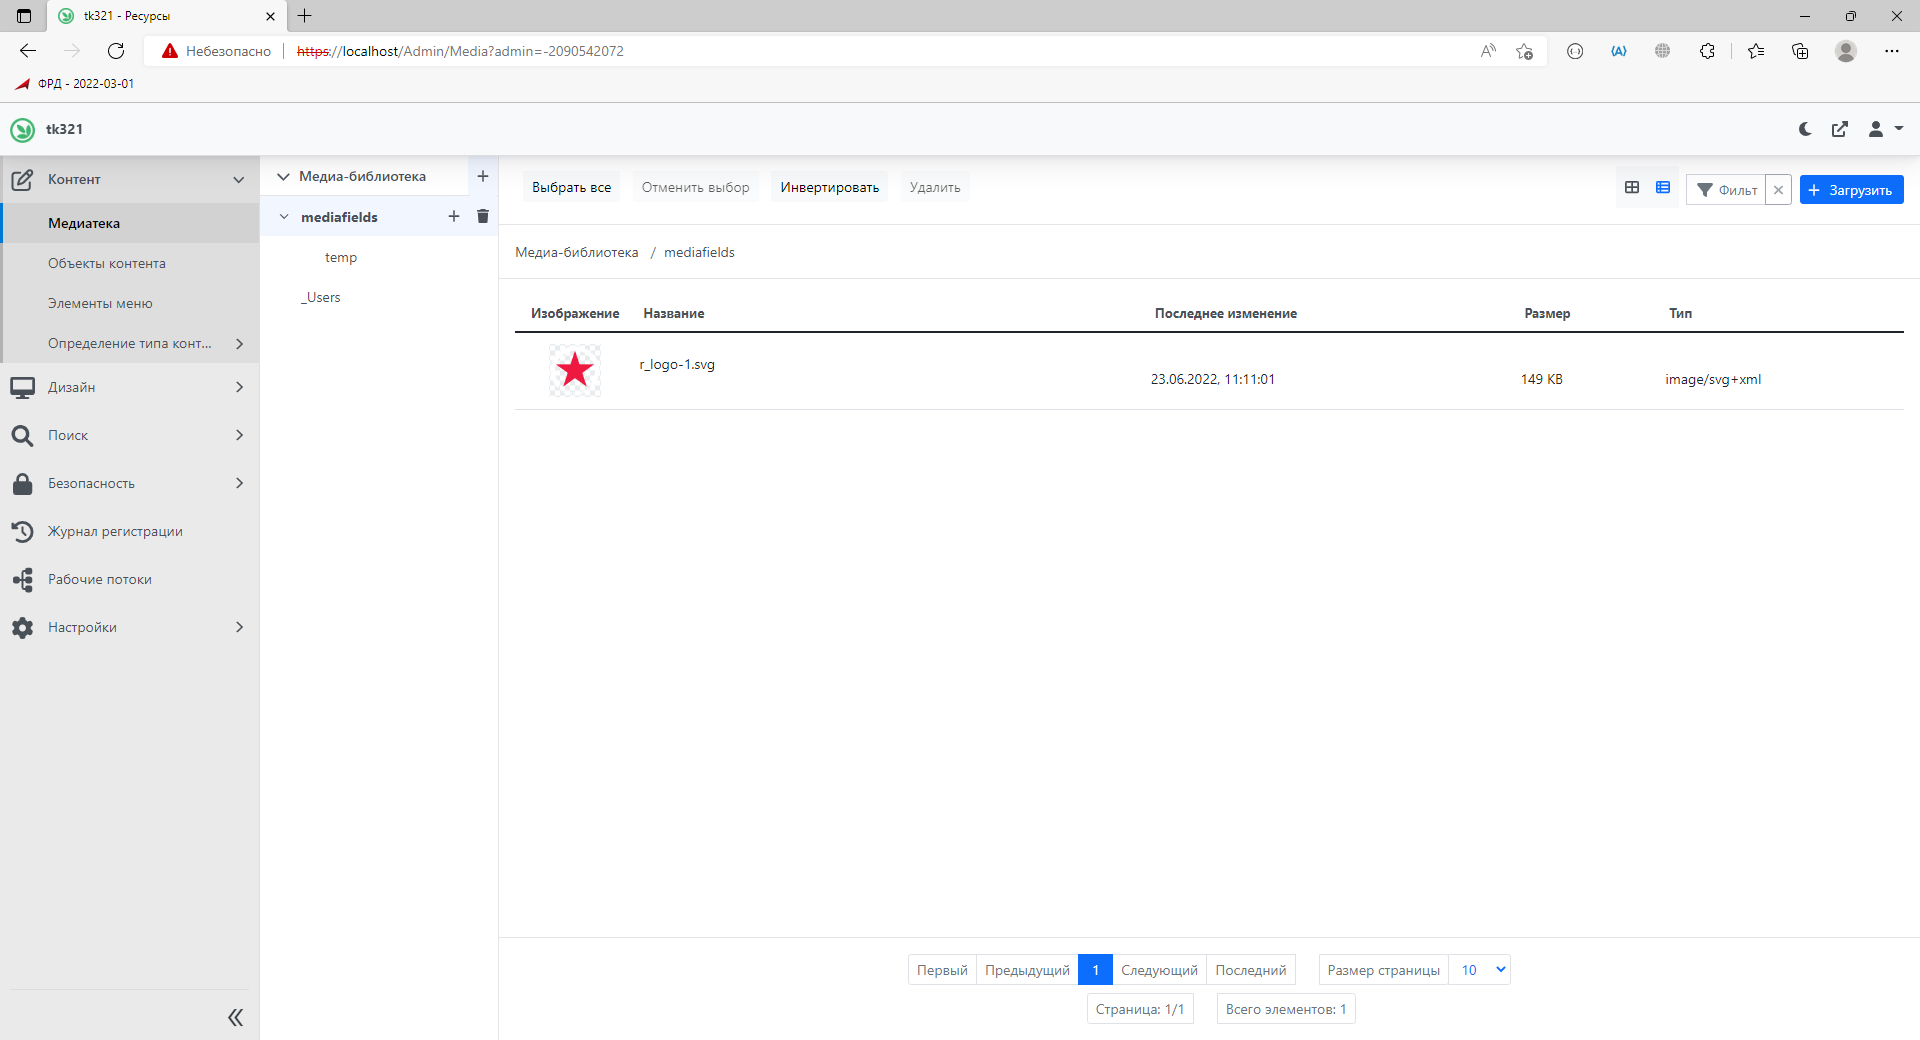Click the r_logo-1.svg star thumbnail
This screenshot has width=1920, height=1040.
pos(575,370)
